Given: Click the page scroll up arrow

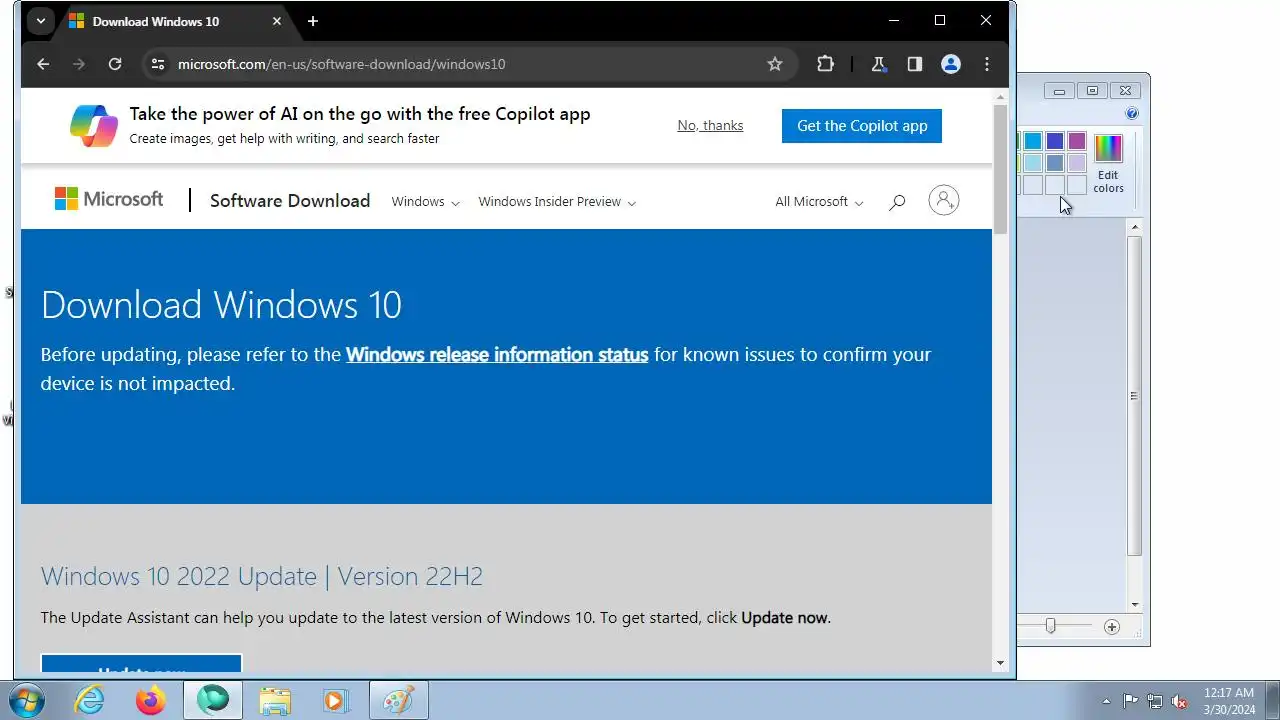Looking at the screenshot, I should point(1000,97).
